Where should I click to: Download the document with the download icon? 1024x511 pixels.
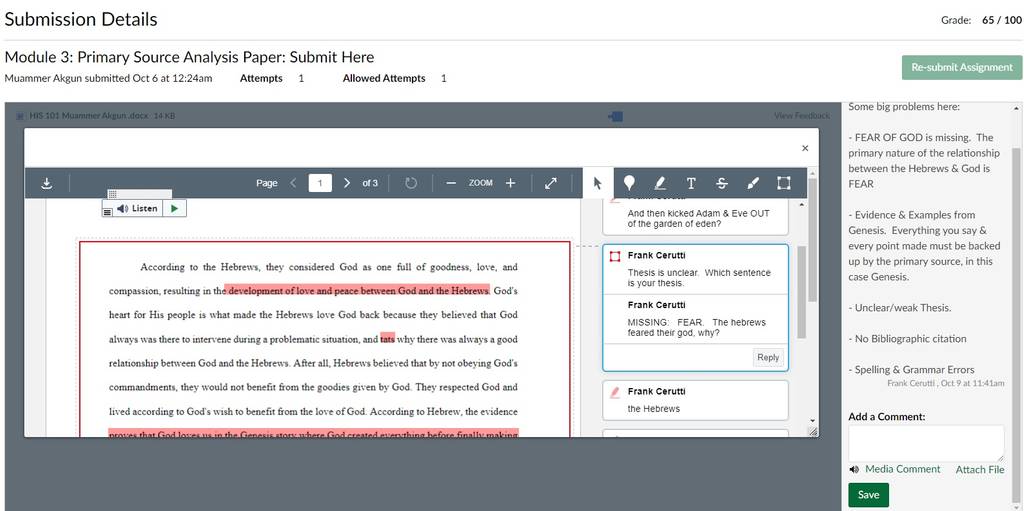(46, 183)
